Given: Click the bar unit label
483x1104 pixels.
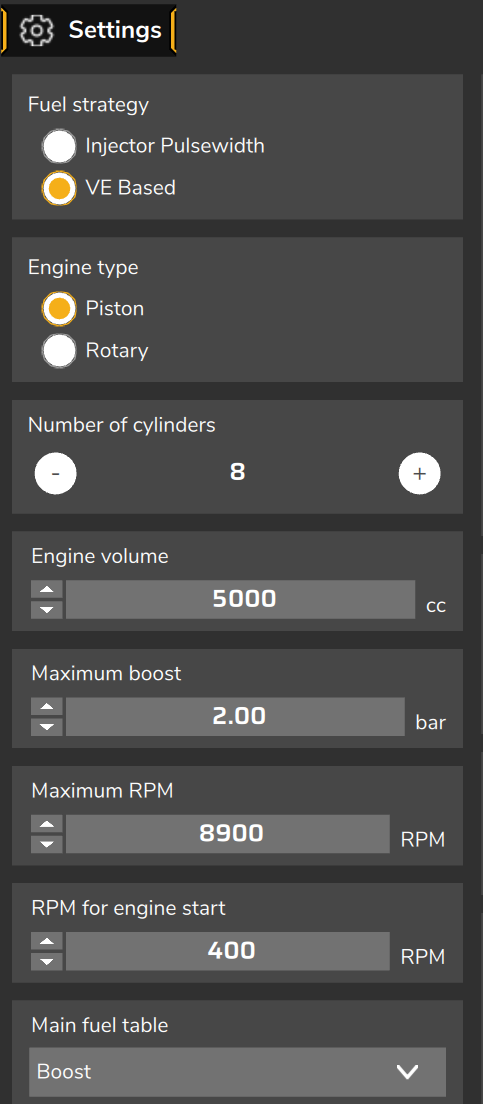Looking at the screenshot, I should click(431, 722).
